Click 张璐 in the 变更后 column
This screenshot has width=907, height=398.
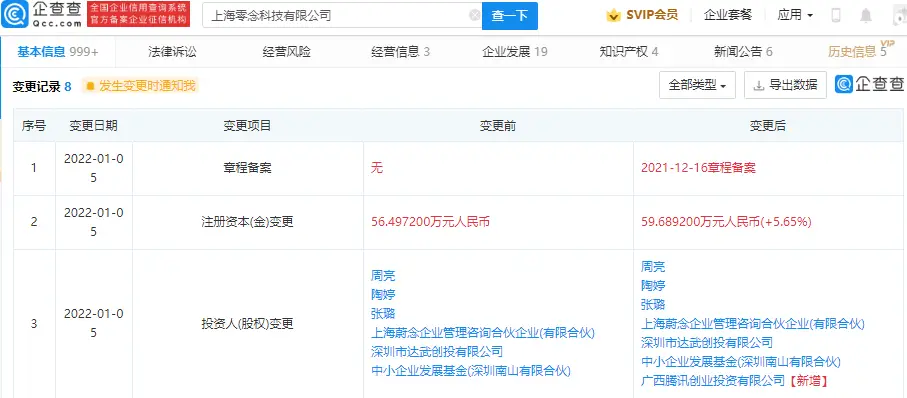click(x=653, y=304)
